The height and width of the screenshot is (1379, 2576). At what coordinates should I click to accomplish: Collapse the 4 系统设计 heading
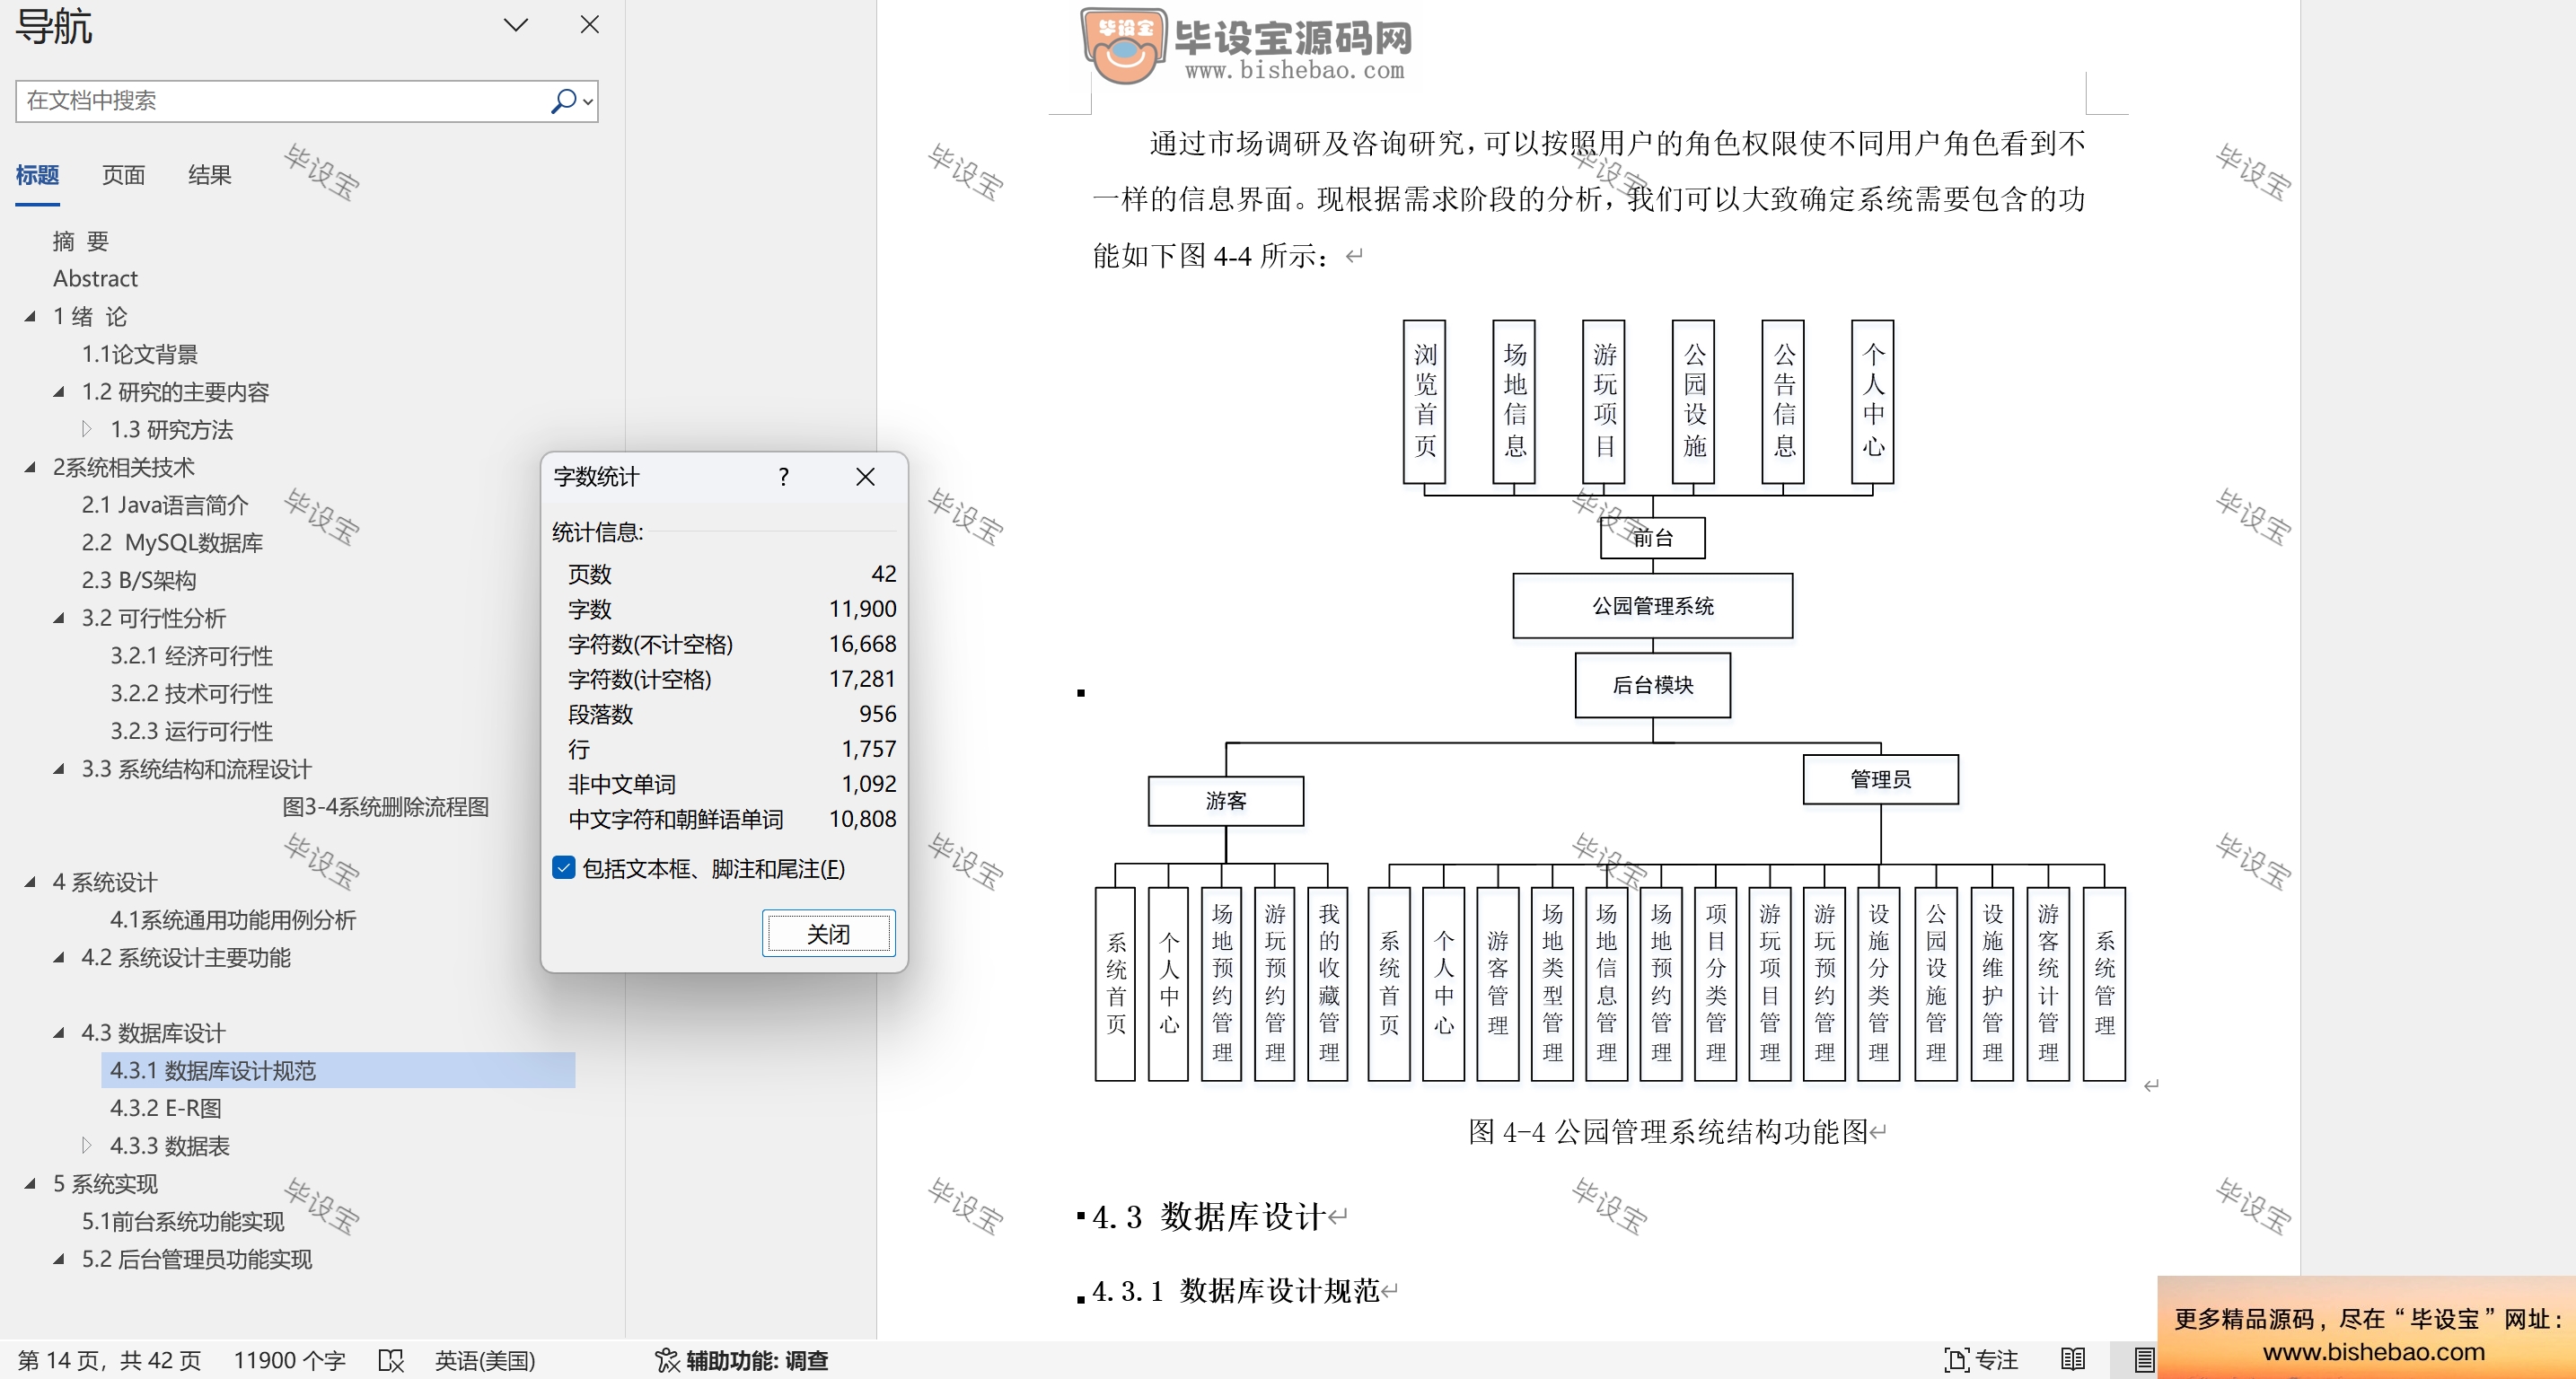30,882
